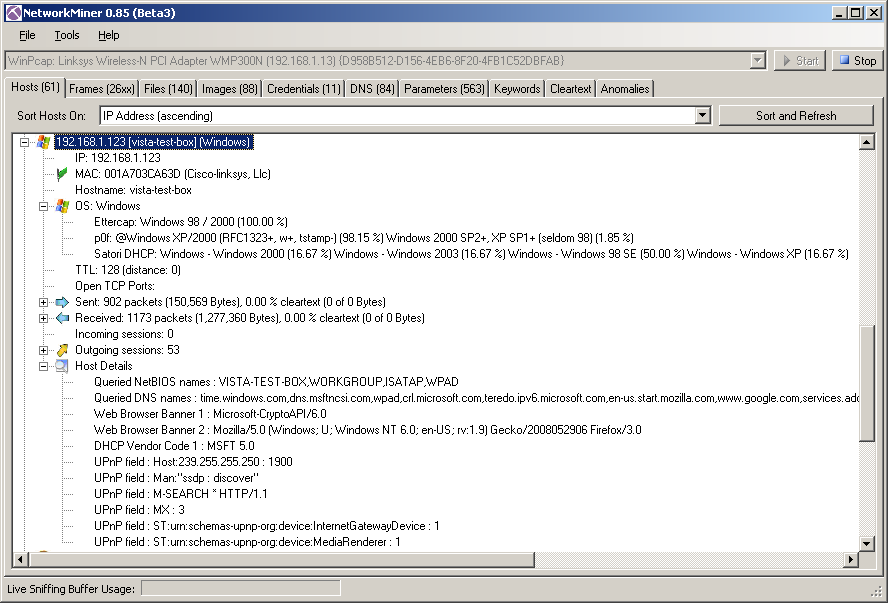The height and width of the screenshot is (603, 888).
Task: Switch to the Hosts (61) tab
Action: click(x=35, y=87)
